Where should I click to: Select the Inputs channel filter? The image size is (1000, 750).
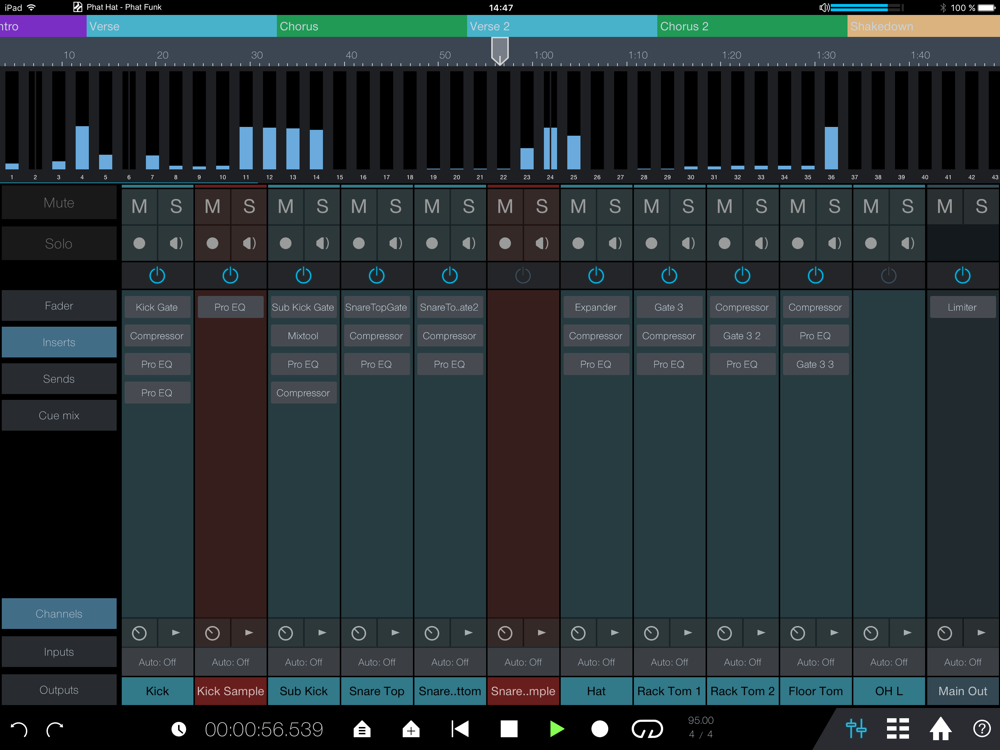pyautogui.click(x=59, y=652)
